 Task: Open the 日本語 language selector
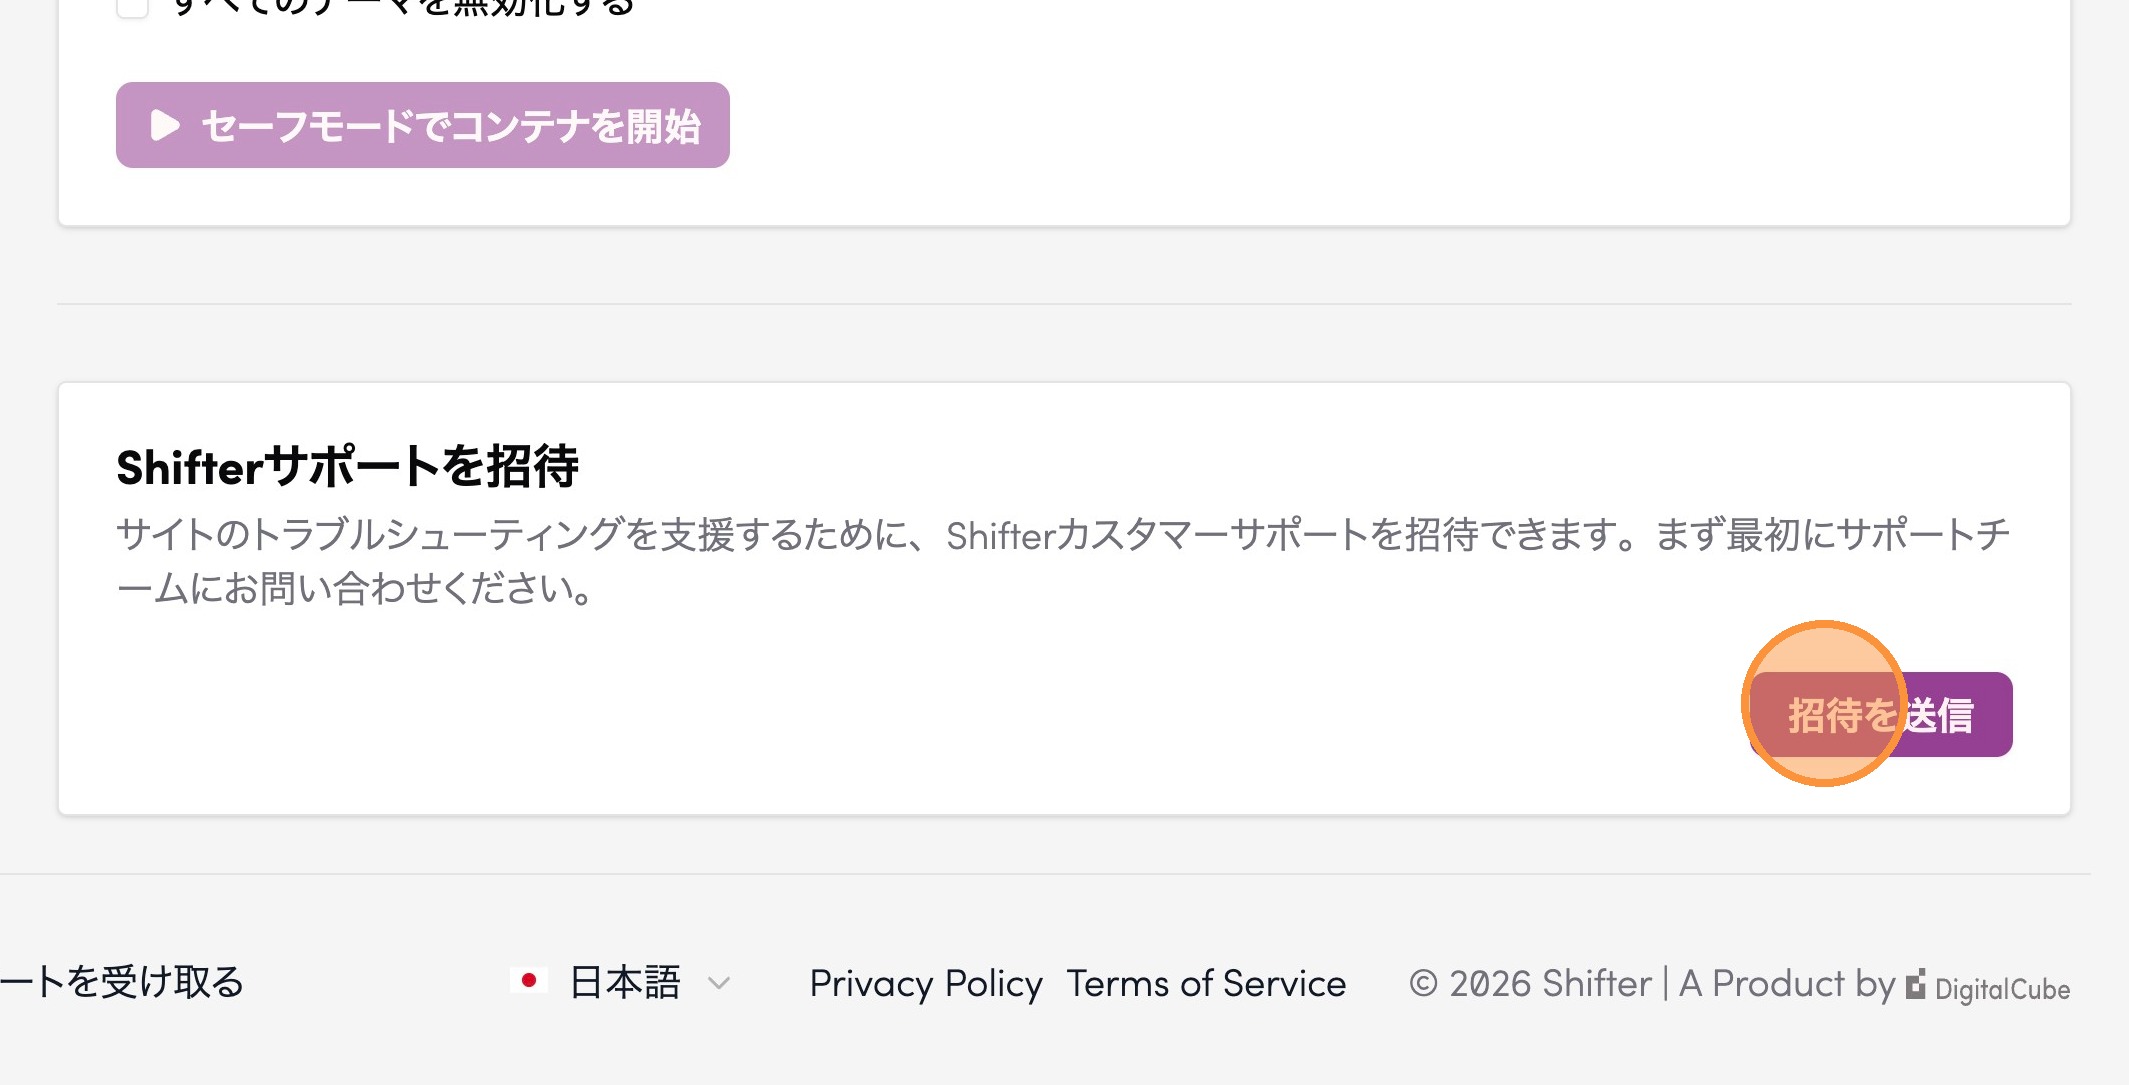(624, 983)
